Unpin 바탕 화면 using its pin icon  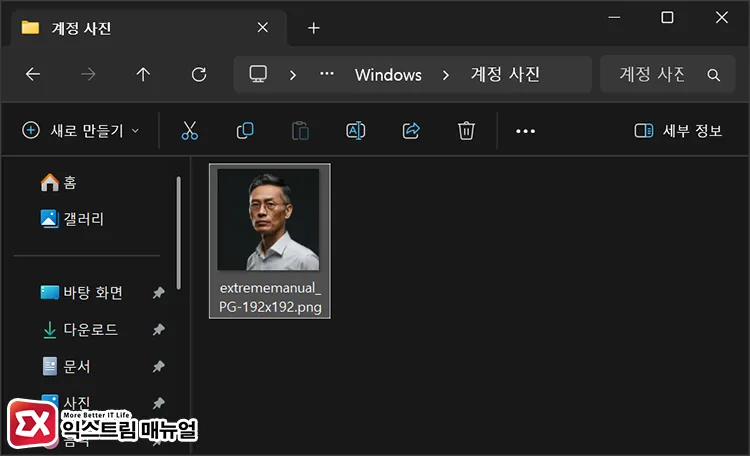(158, 292)
